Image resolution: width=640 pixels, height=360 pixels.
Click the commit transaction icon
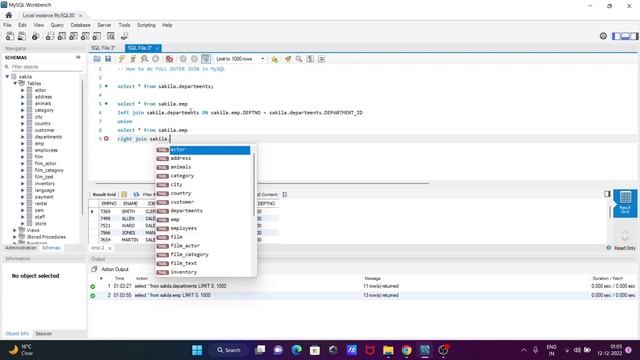[x=183, y=59]
